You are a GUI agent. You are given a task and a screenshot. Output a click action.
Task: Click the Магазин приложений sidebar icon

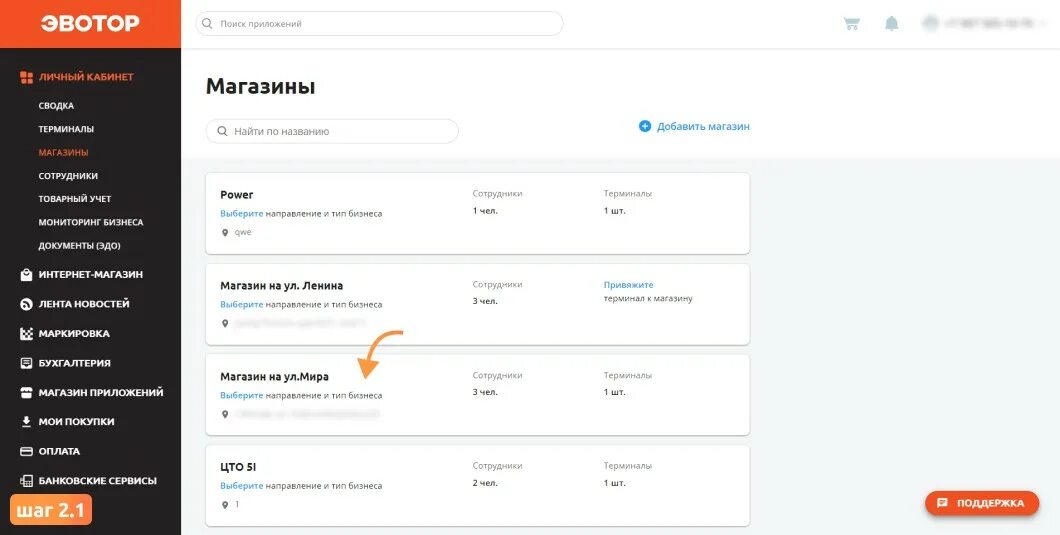coord(27,393)
